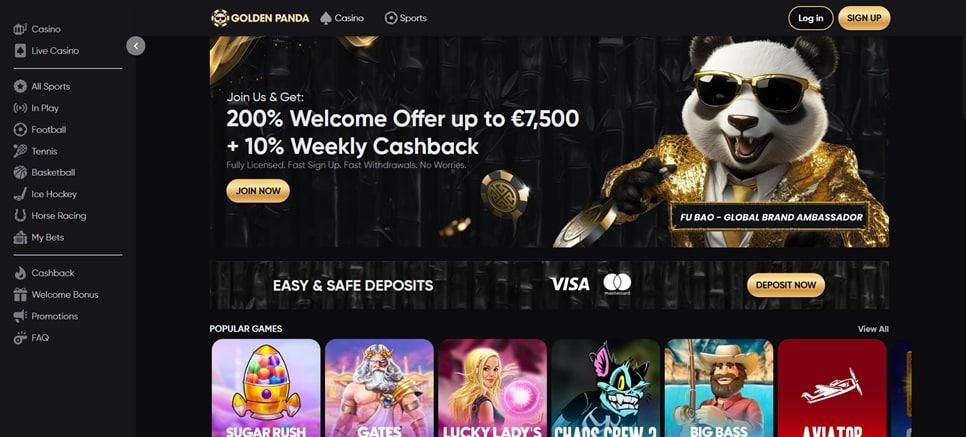This screenshot has width=966, height=437.
Task: Switch to the Casino top tab
Action: point(342,18)
